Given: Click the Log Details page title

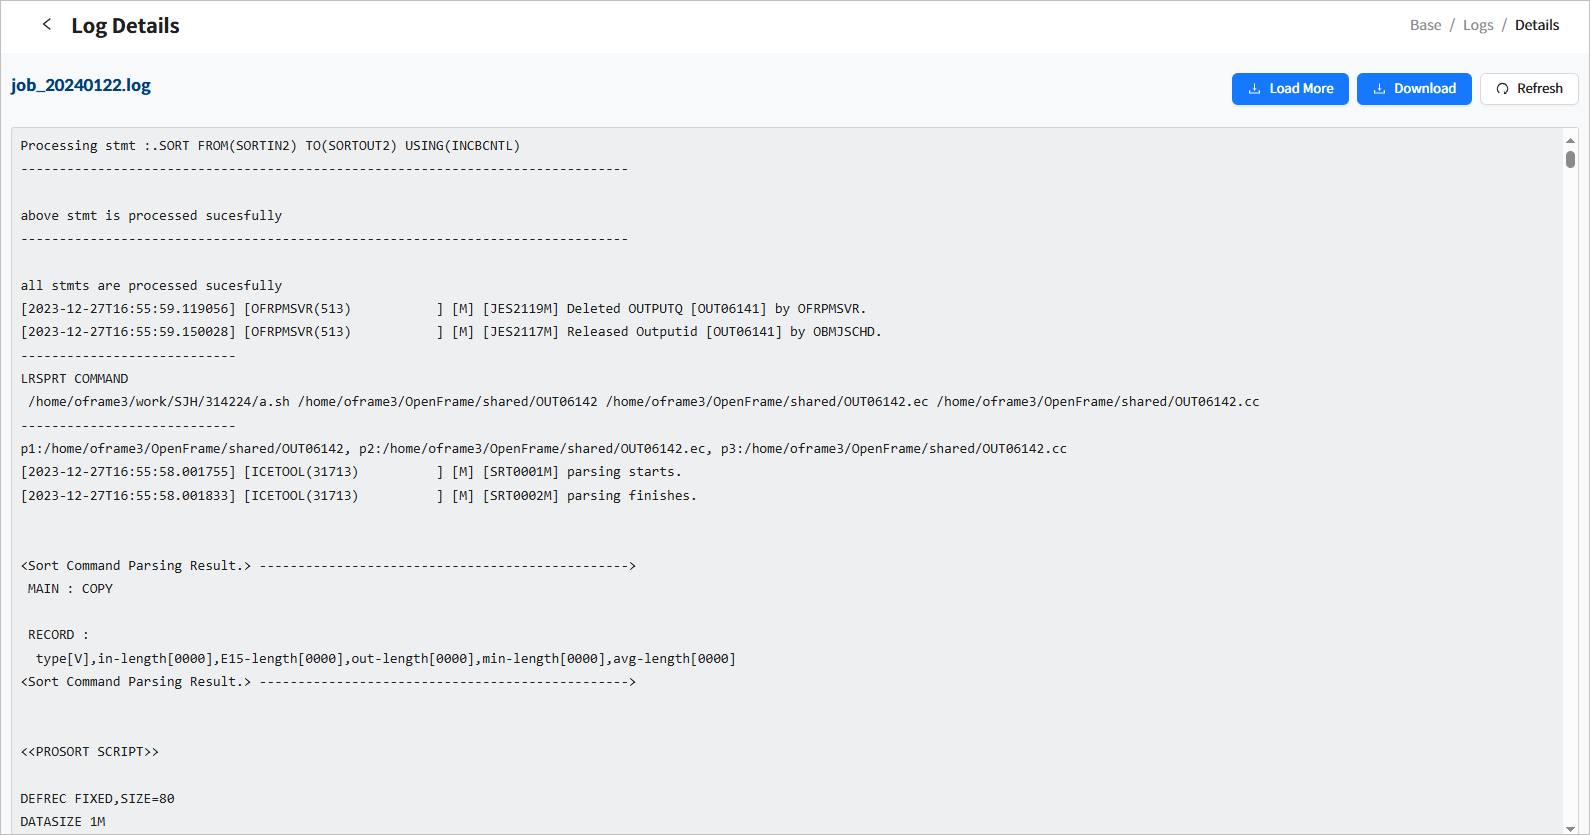Looking at the screenshot, I should tap(125, 26).
